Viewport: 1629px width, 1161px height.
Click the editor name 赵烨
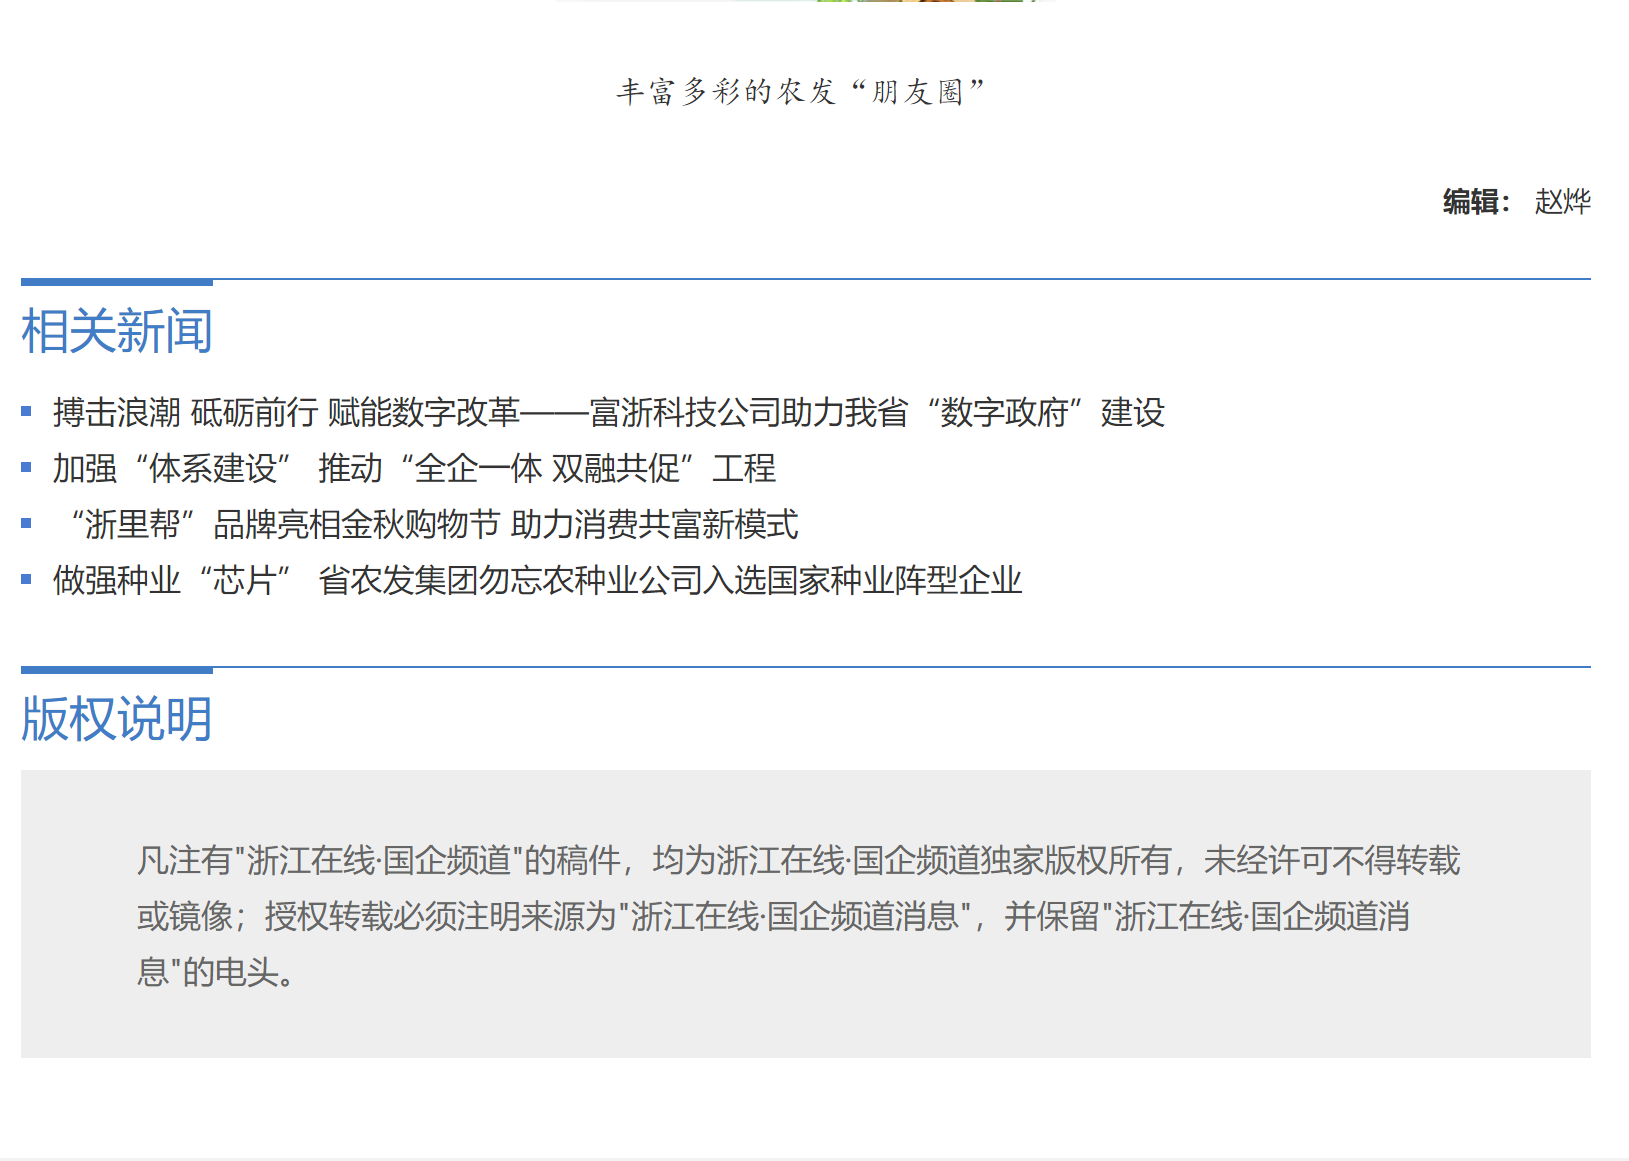[x=1562, y=202]
